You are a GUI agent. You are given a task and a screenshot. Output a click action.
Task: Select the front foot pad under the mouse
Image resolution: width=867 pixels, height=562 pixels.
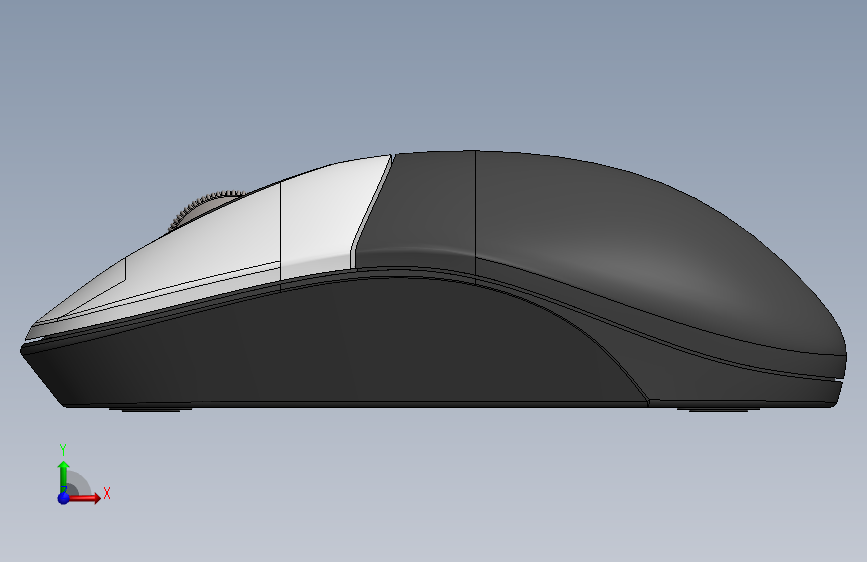[150, 409]
